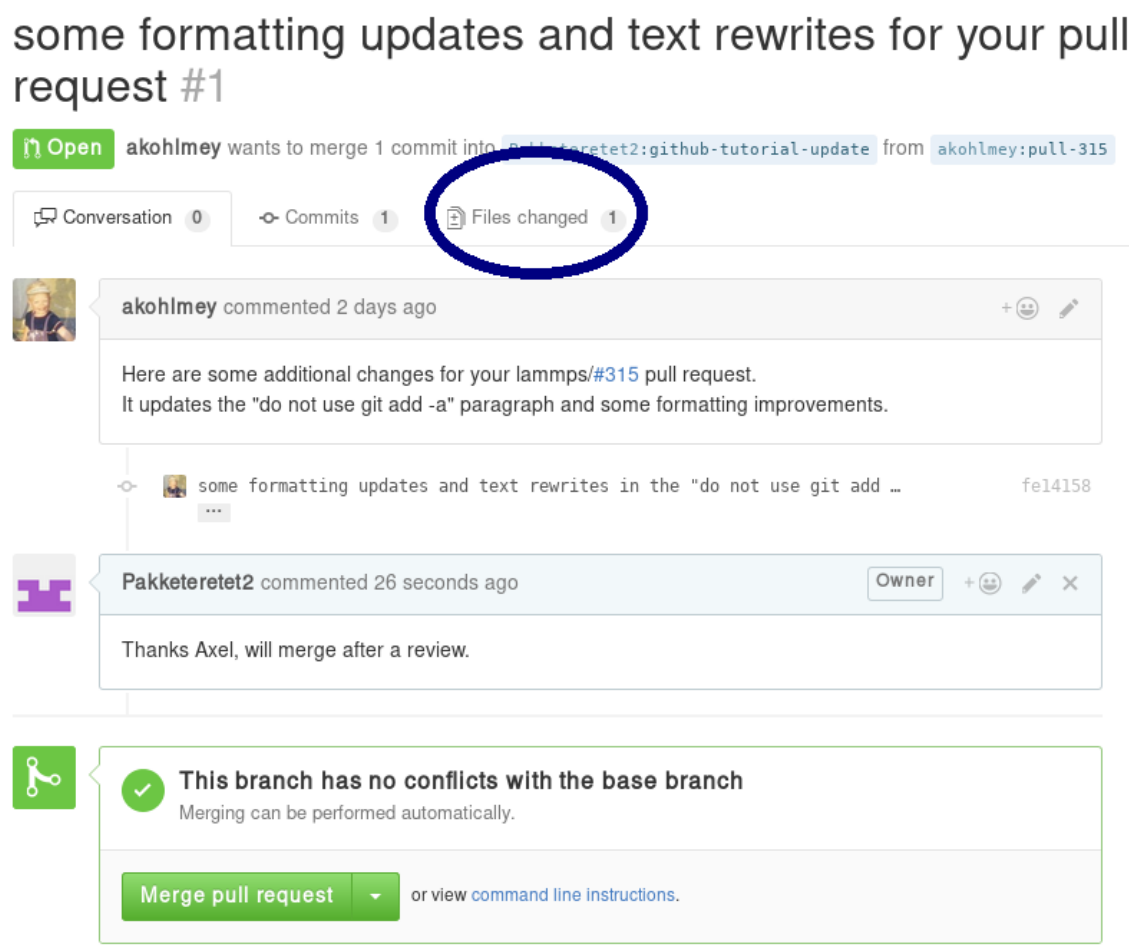Edit Pakketeretet2's comment with pencil icon

tap(1031, 583)
